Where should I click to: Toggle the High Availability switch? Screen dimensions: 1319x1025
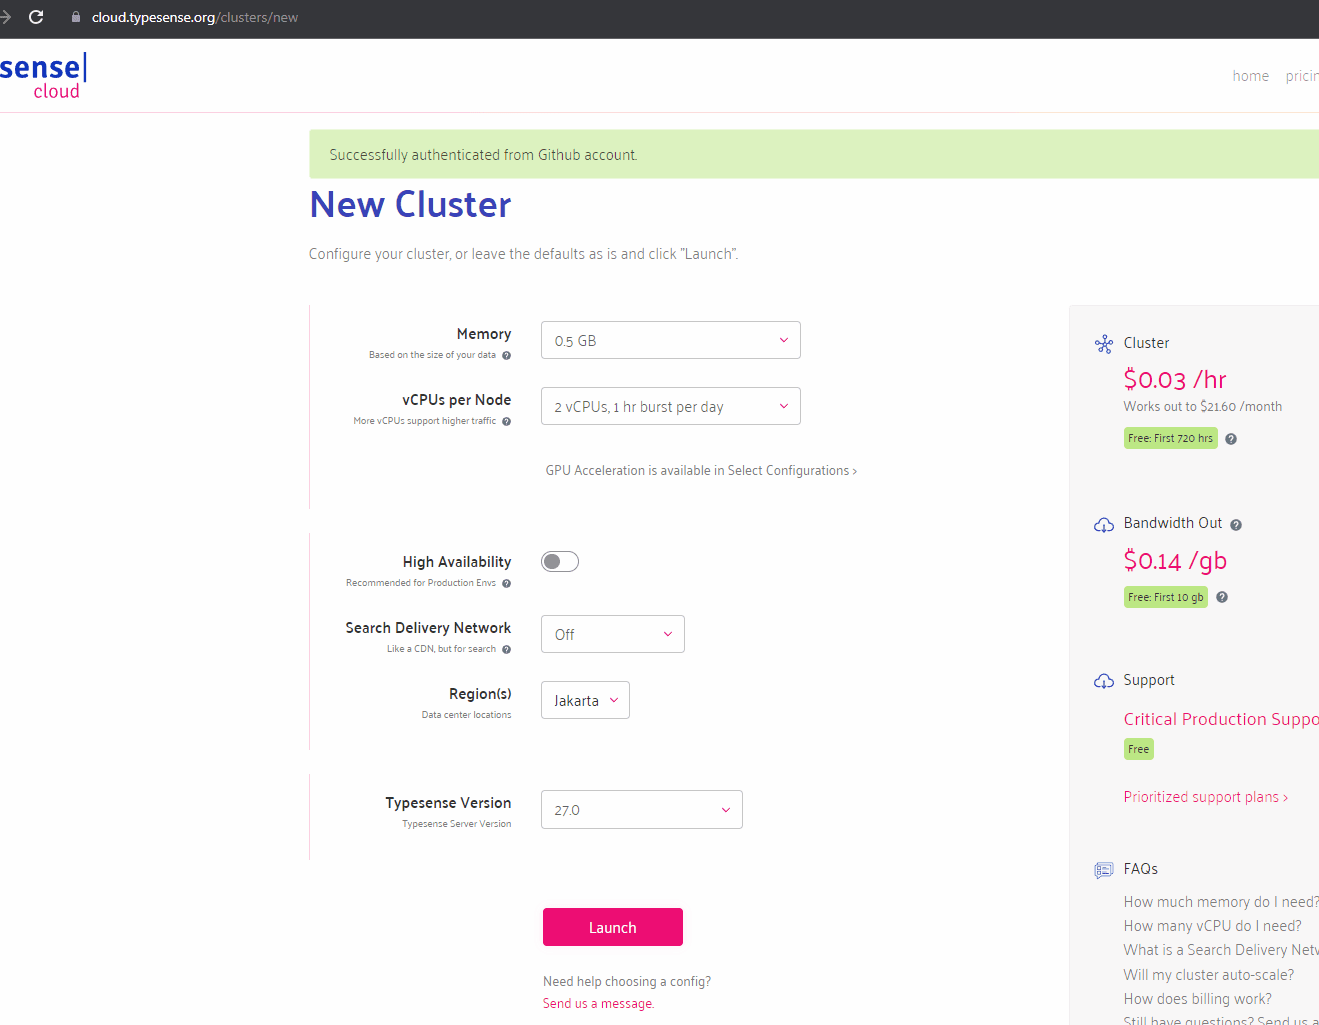pos(560,561)
